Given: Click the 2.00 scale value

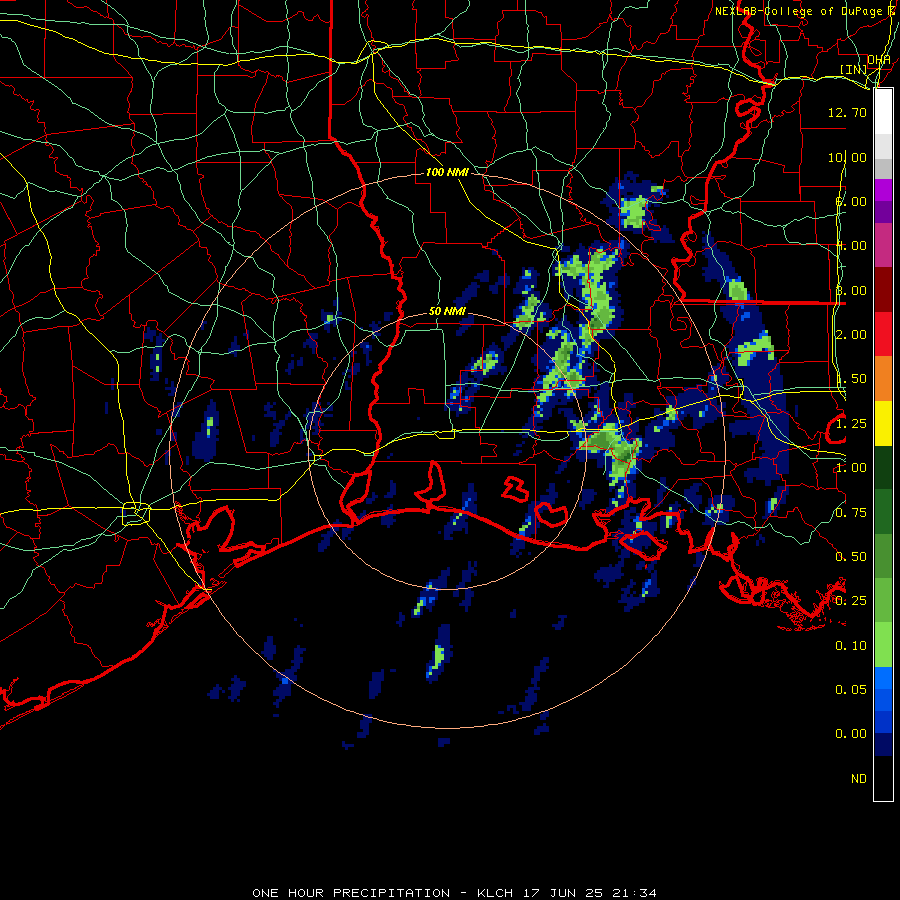Looking at the screenshot, I should click(x=851, y=335).
